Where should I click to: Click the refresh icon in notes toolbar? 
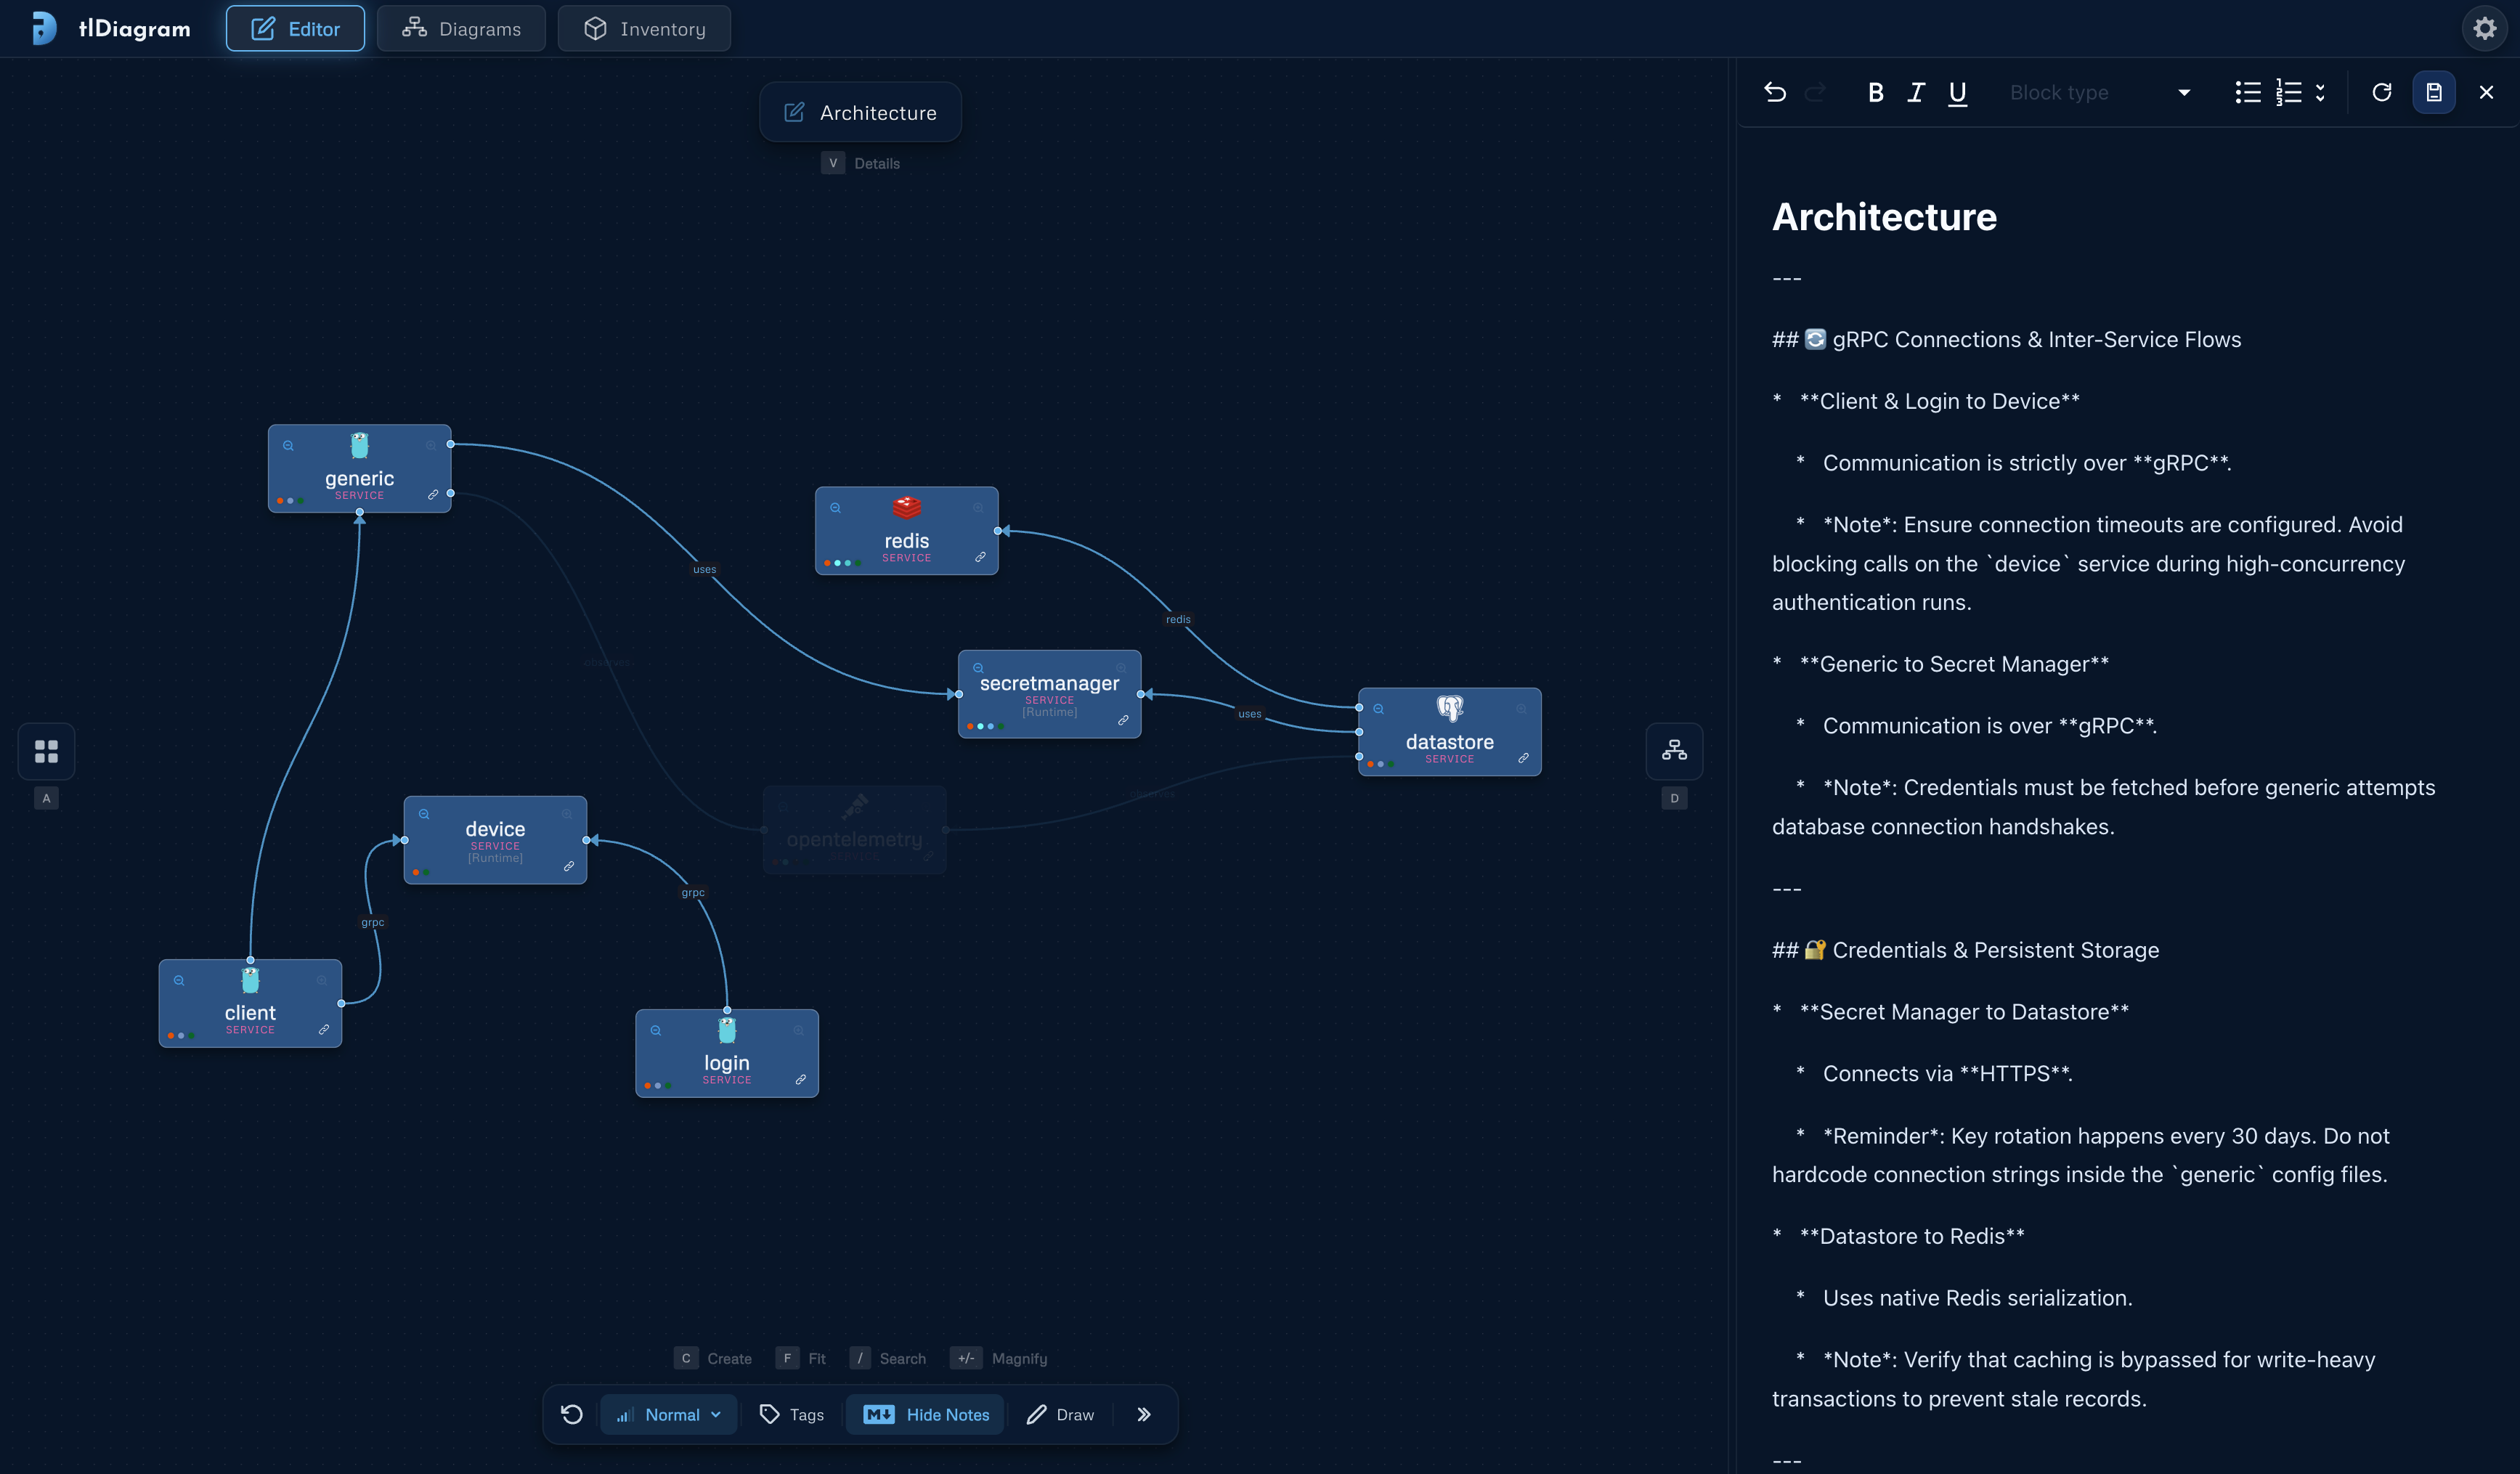[x=2382, y=92]
